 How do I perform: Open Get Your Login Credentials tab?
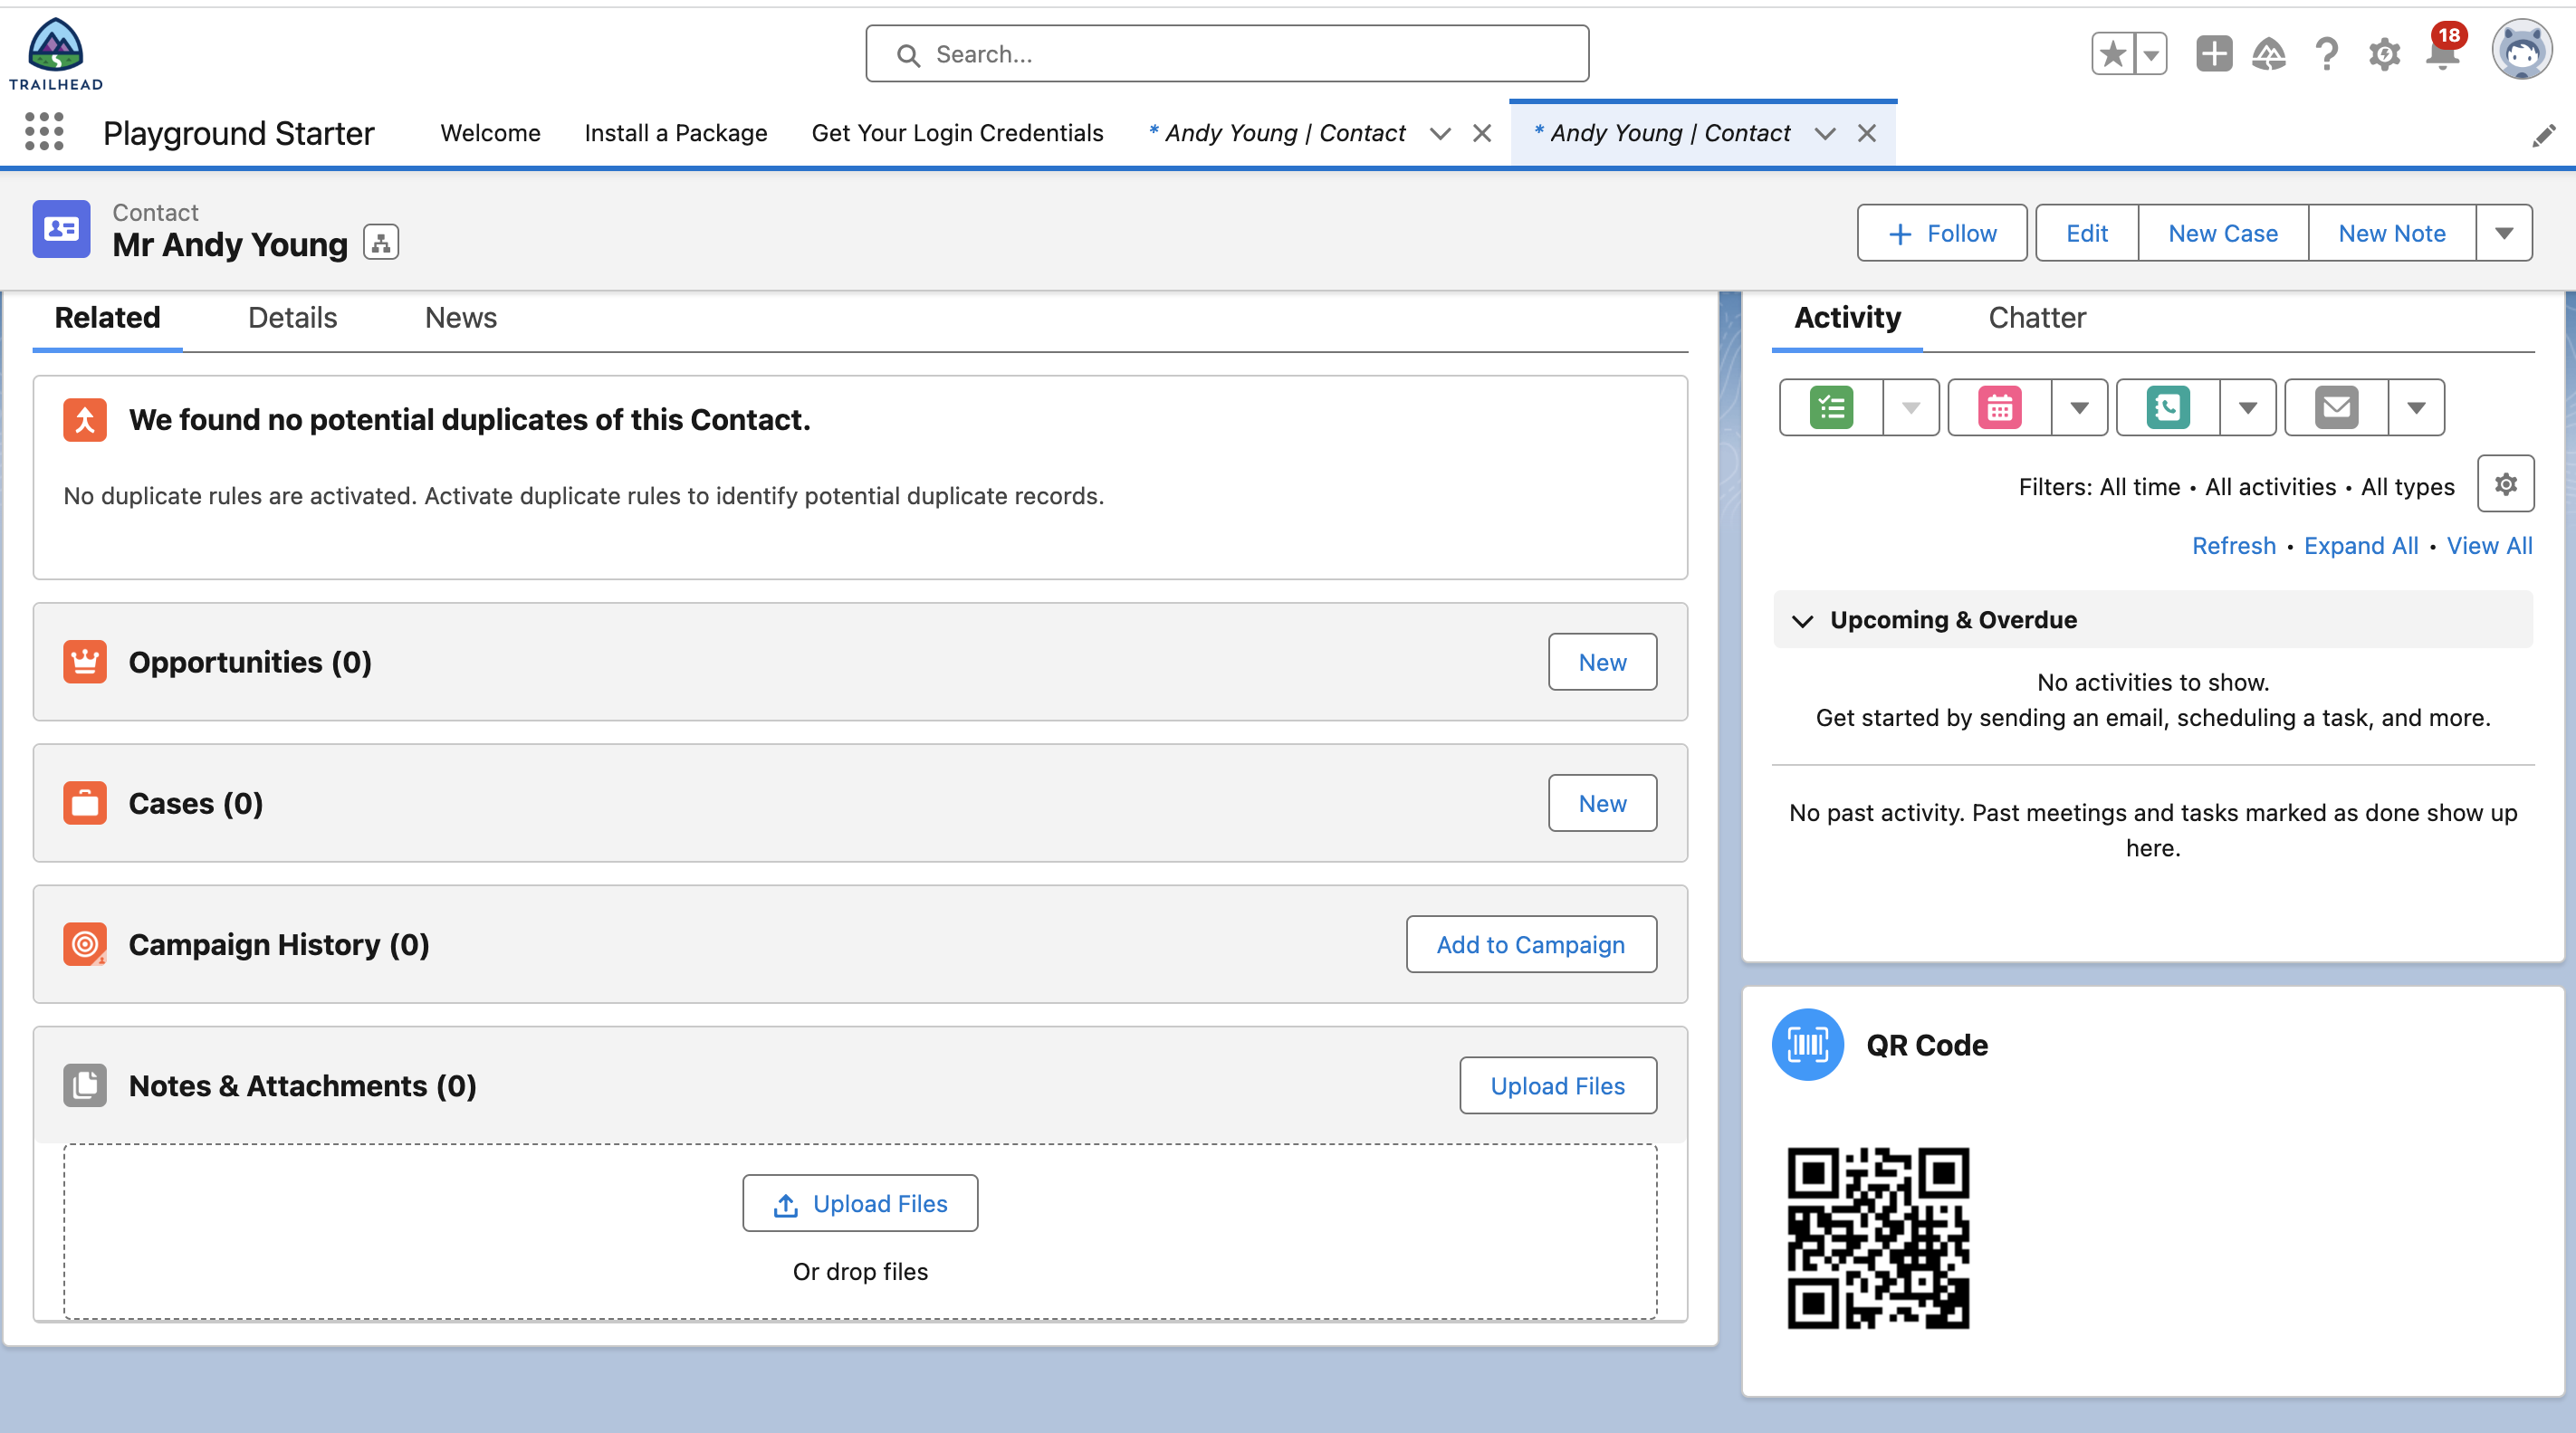[x=957, y=133]
